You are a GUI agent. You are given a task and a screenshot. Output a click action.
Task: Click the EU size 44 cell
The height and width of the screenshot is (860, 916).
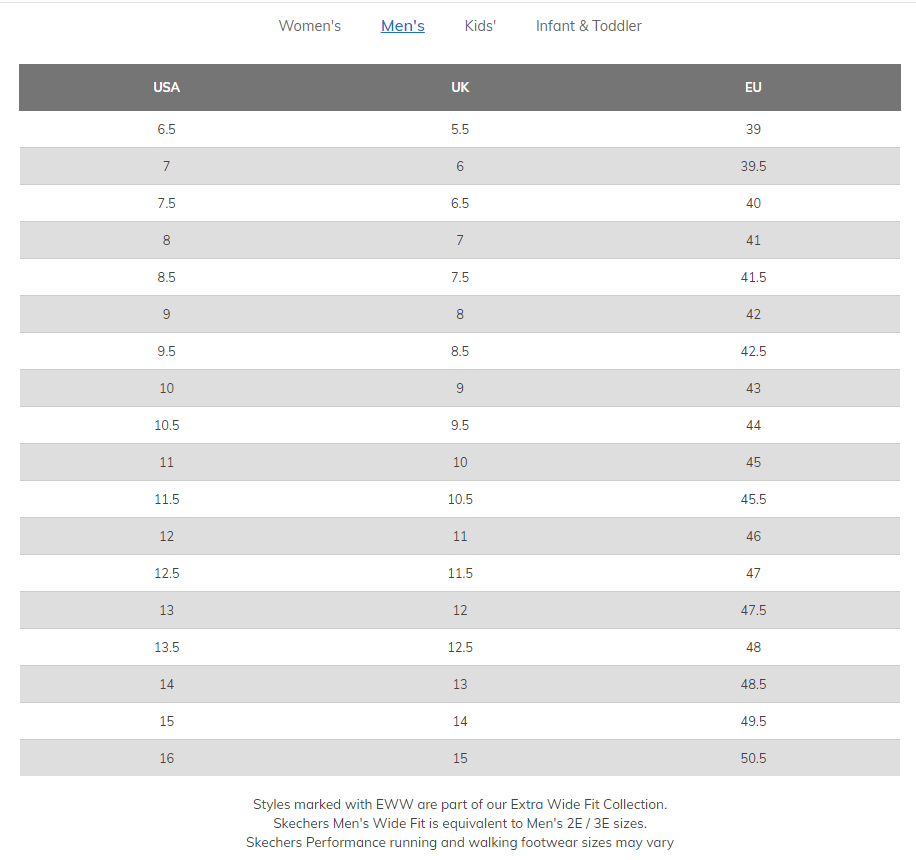(753, 425)
